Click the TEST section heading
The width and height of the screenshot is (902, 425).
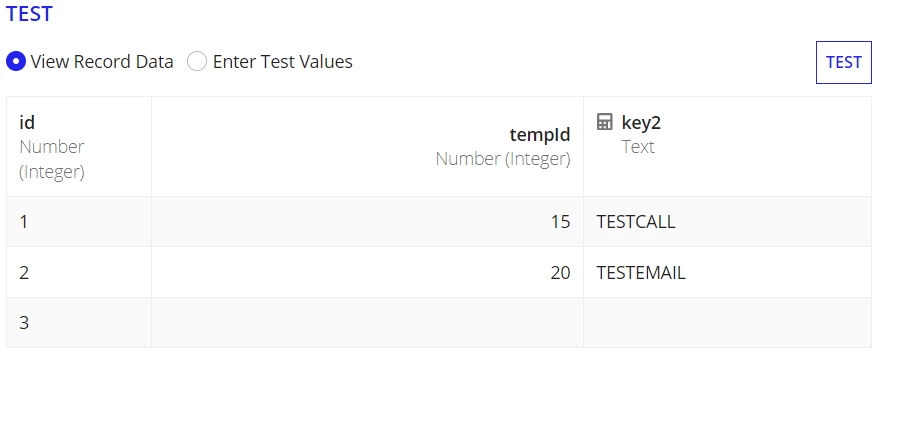(29, 13)
